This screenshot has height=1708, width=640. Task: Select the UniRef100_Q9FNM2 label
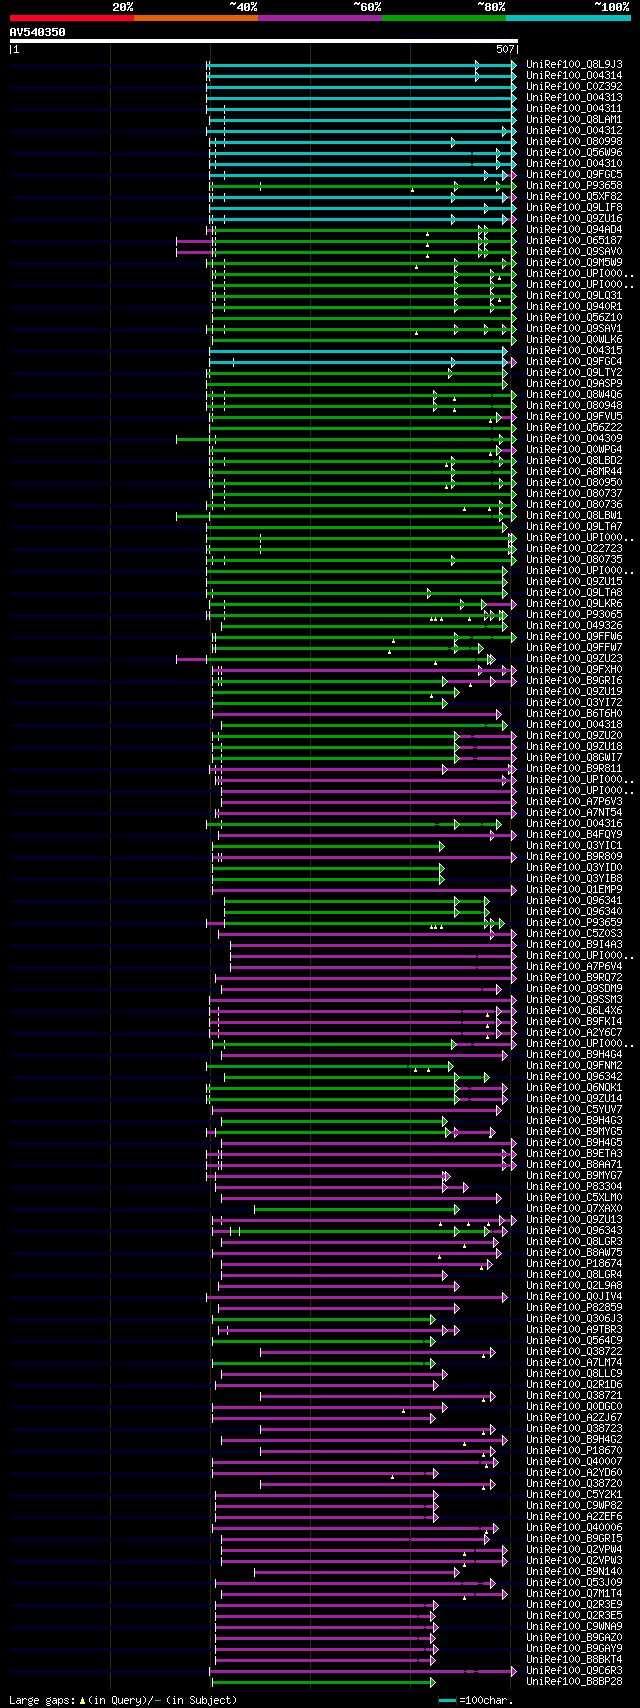[x=574, y=1065]
